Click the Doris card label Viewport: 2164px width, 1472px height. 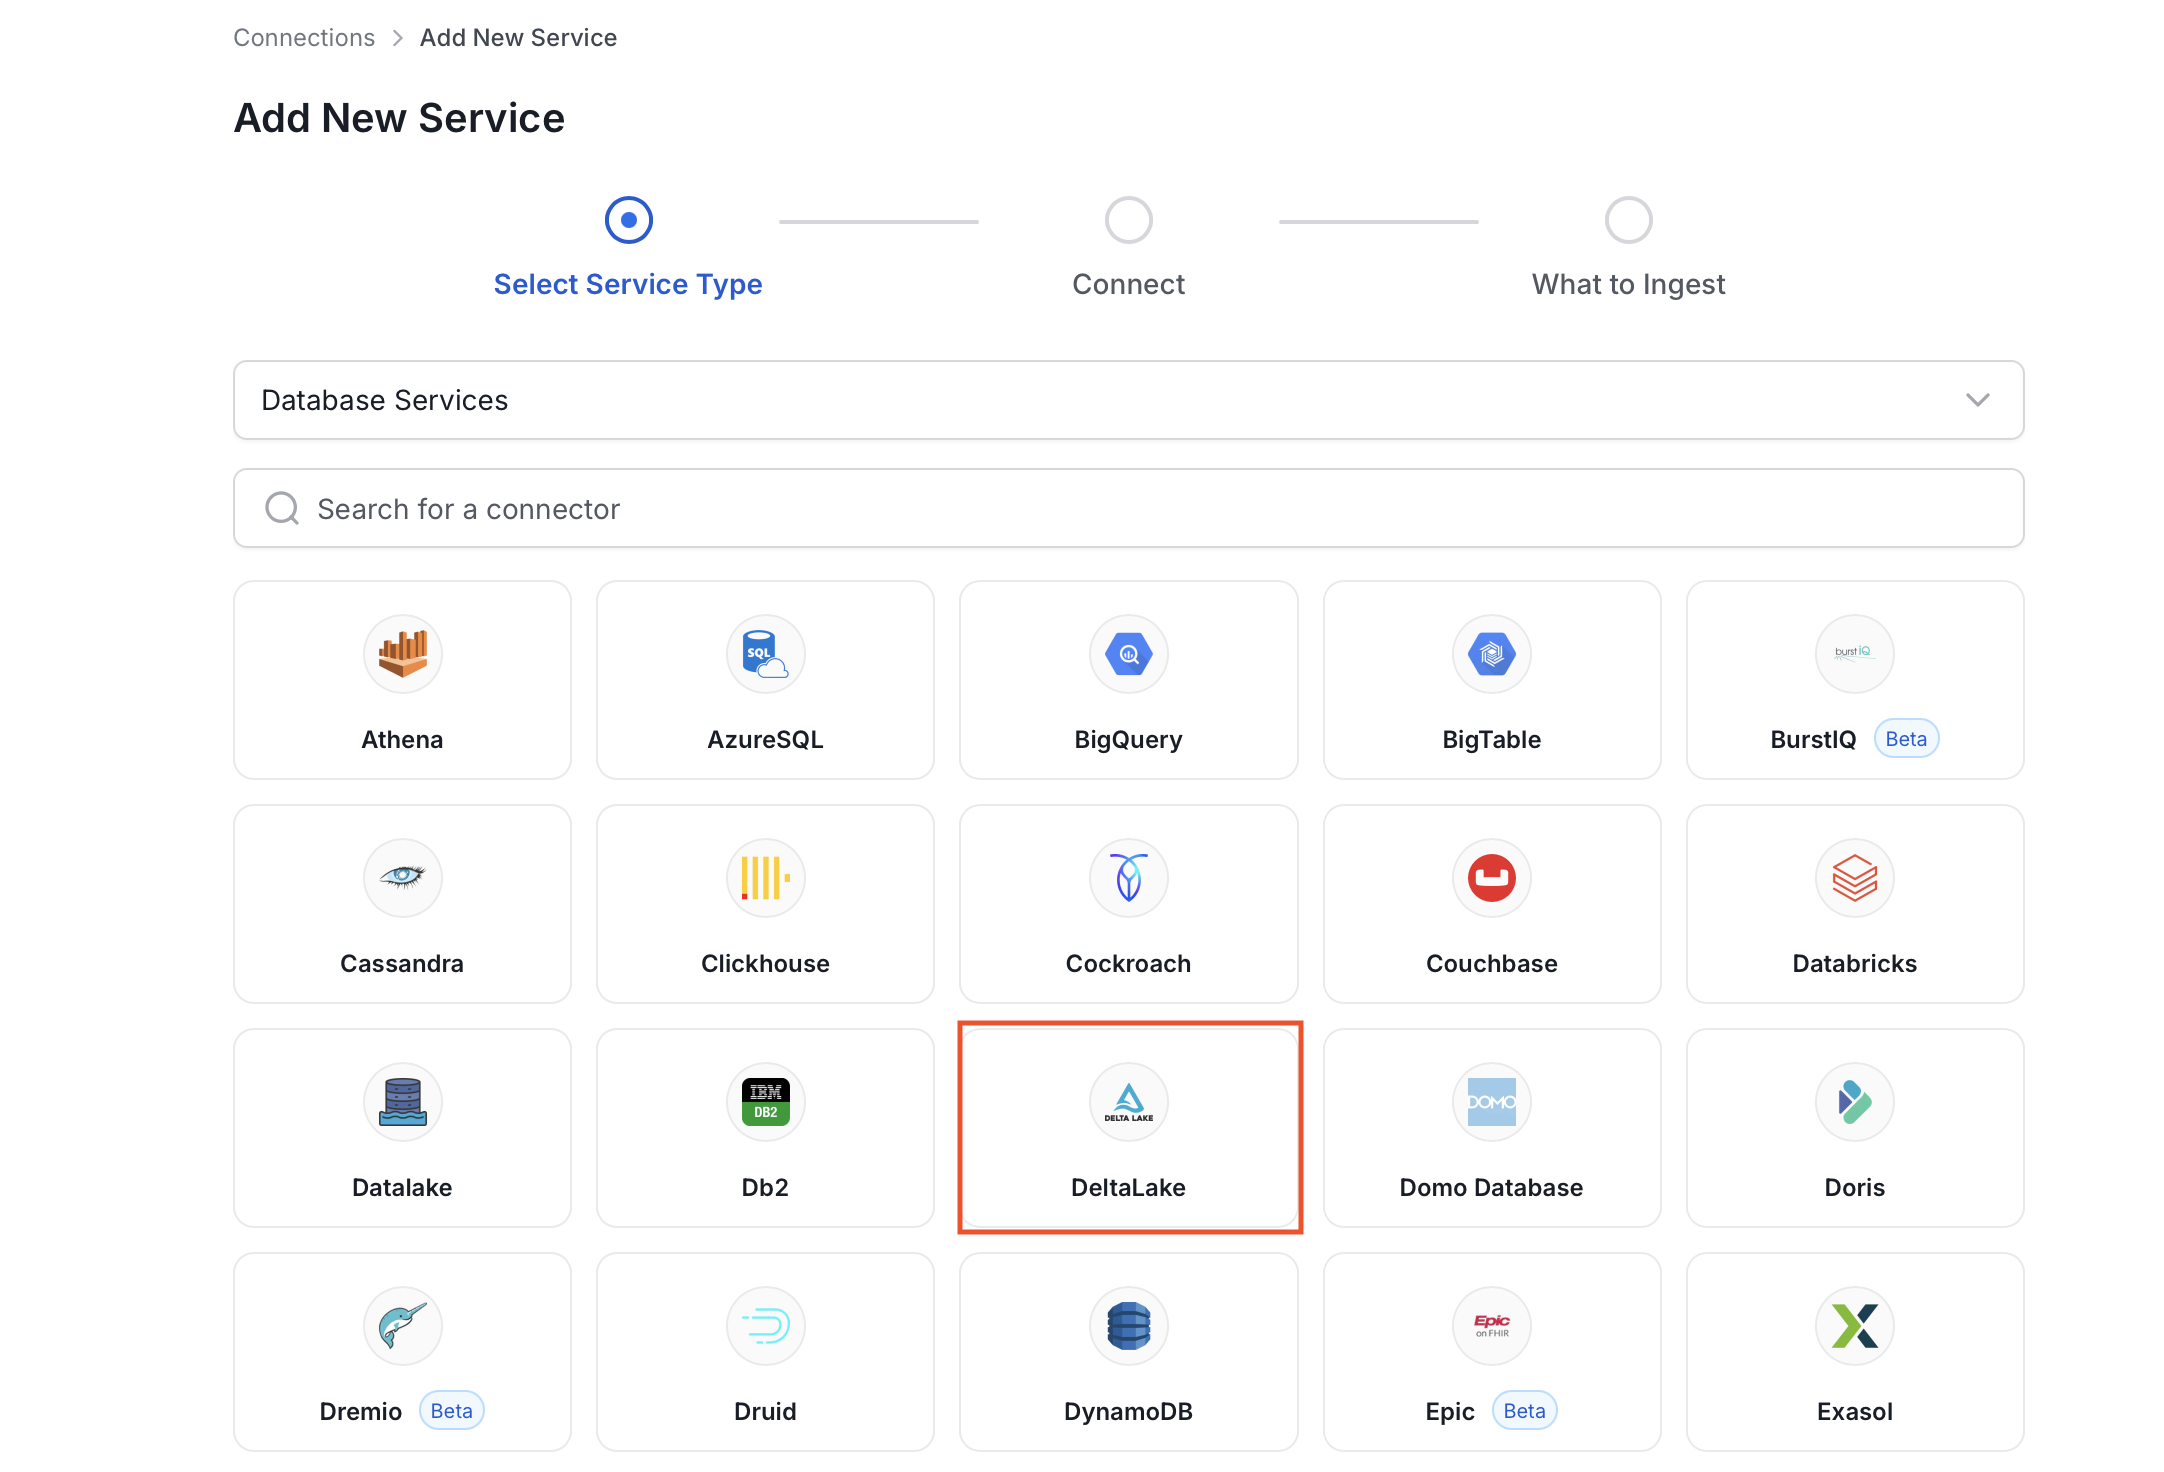(x=1854, y=1188)
